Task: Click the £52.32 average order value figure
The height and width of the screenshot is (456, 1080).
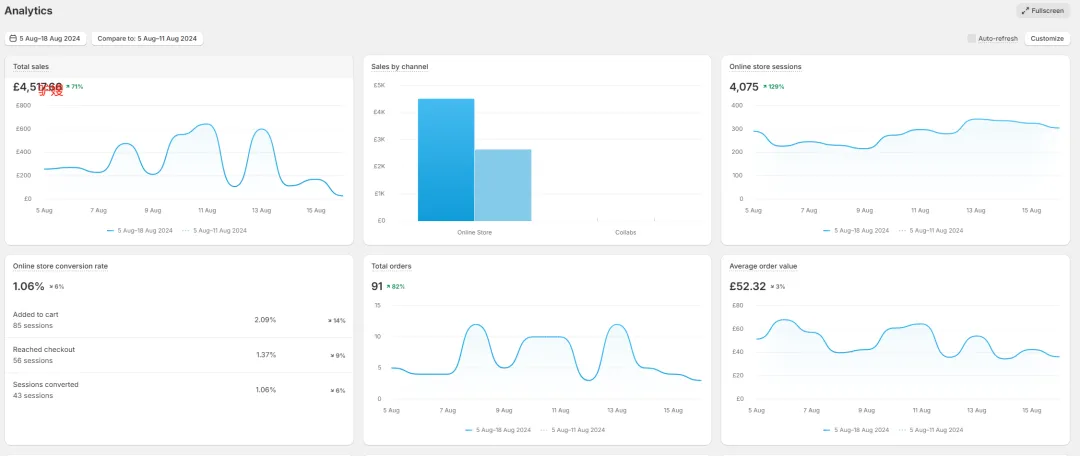Action: (747, 287)
